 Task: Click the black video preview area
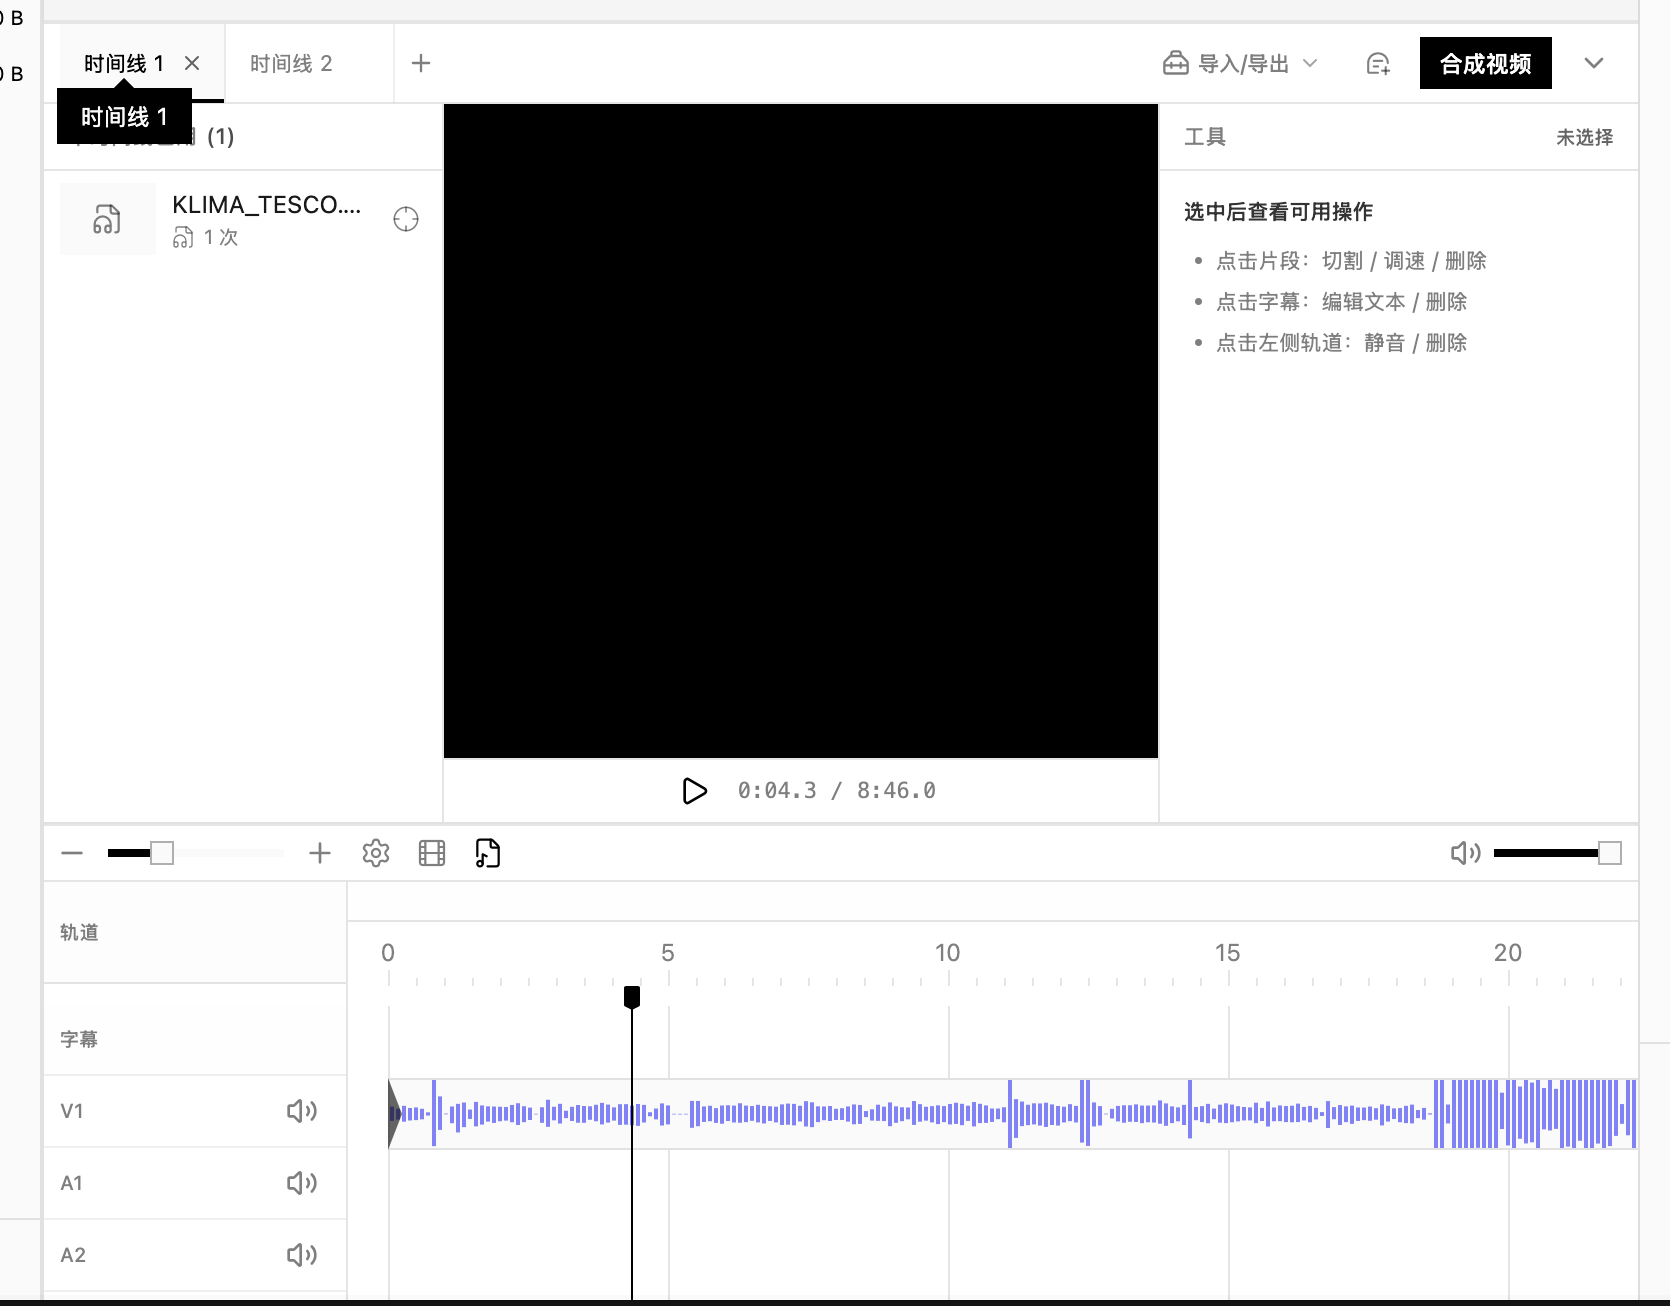click(801, 431)
